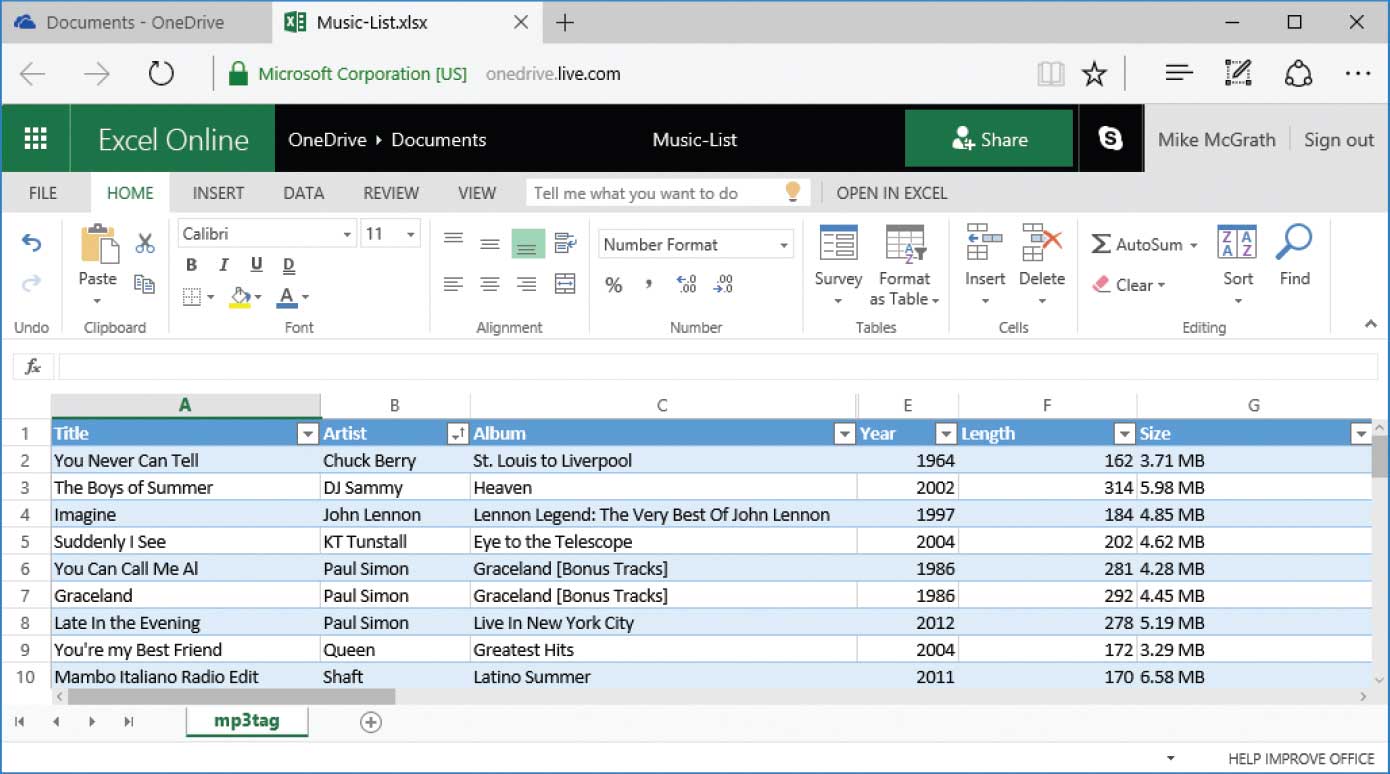Refresh the browser page

click(161, 73)
